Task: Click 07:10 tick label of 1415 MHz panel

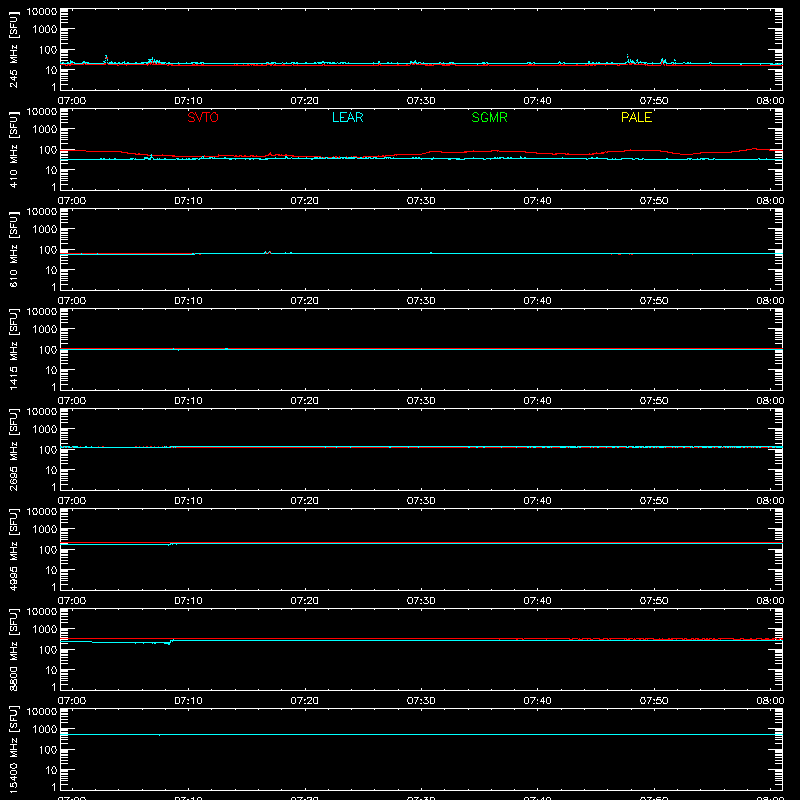Action: pos(188,401)
